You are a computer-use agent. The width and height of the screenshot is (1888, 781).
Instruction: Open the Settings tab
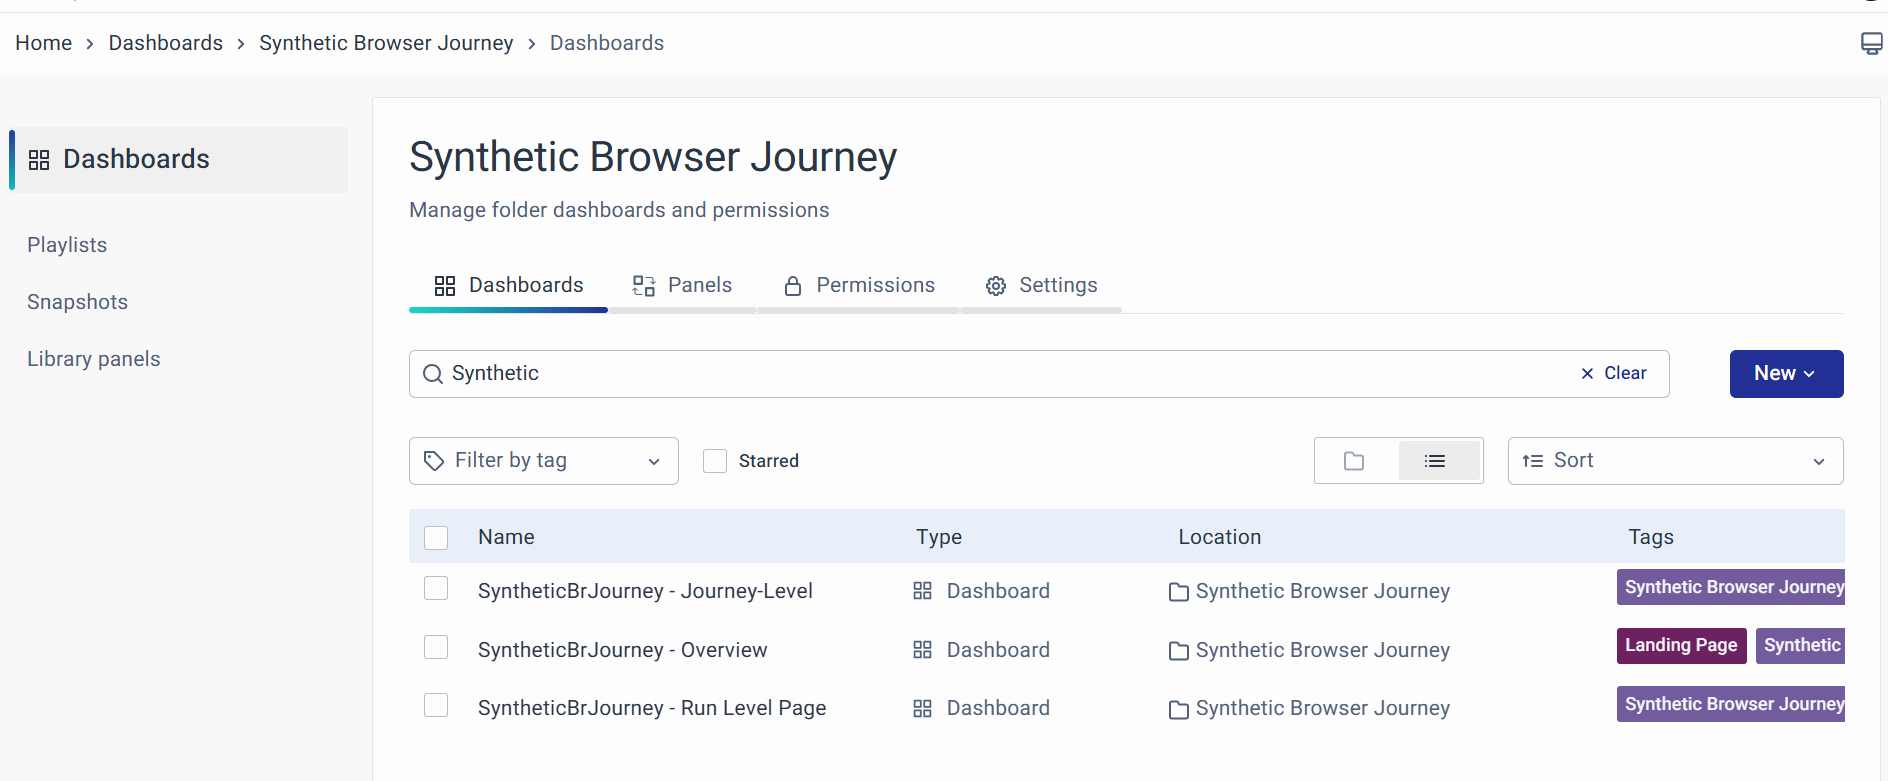1041,286
